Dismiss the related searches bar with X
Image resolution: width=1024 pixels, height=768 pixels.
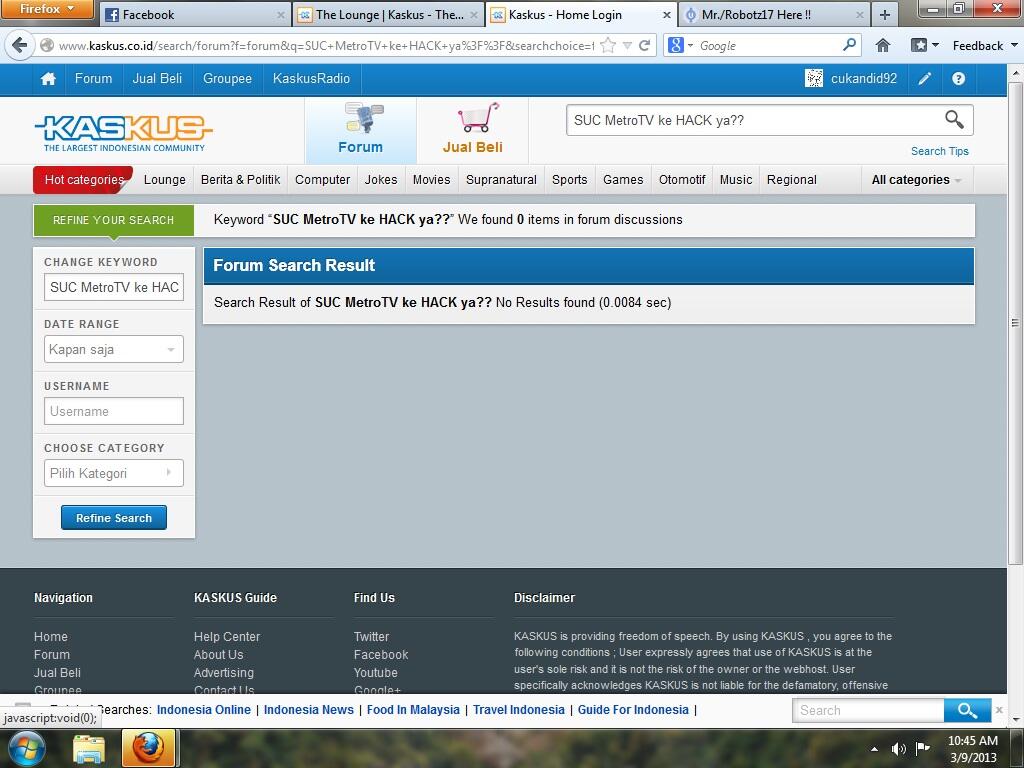point(999,710)
